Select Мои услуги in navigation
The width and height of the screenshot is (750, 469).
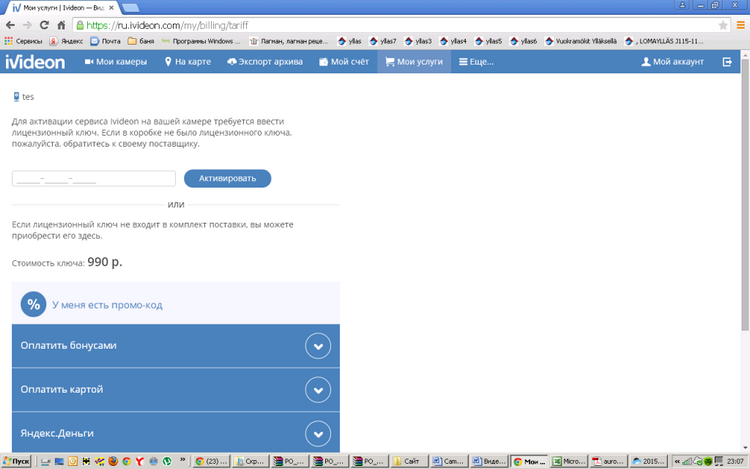(x=414, y=62)
